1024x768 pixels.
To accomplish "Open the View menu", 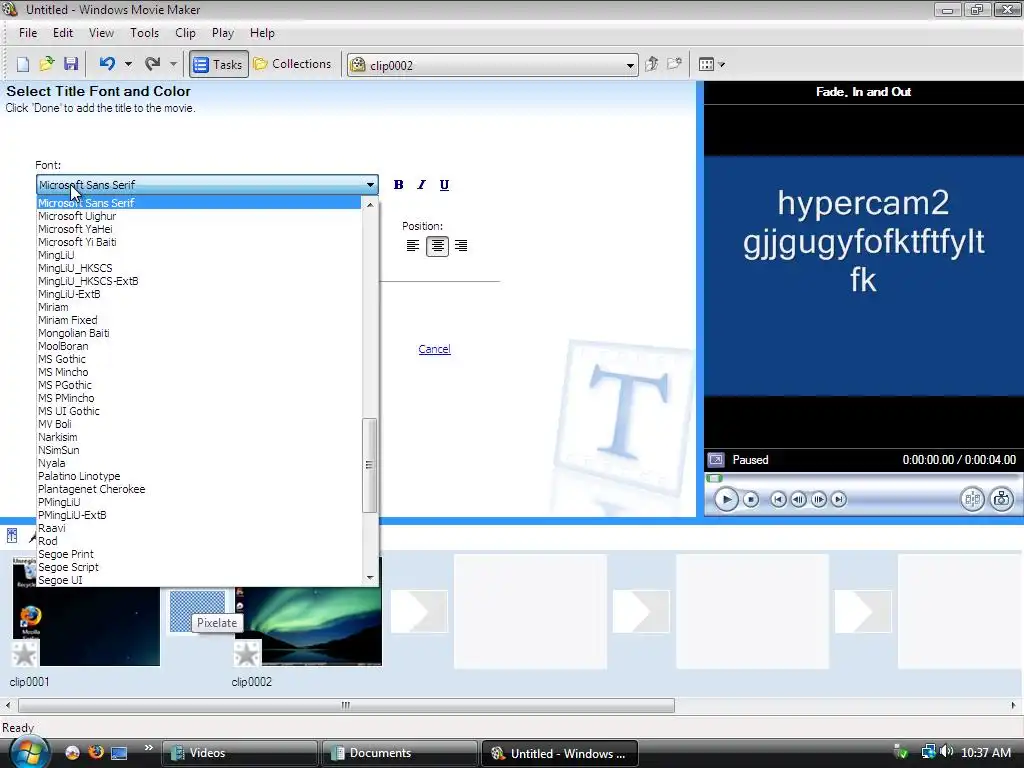I will pos(101,33).
